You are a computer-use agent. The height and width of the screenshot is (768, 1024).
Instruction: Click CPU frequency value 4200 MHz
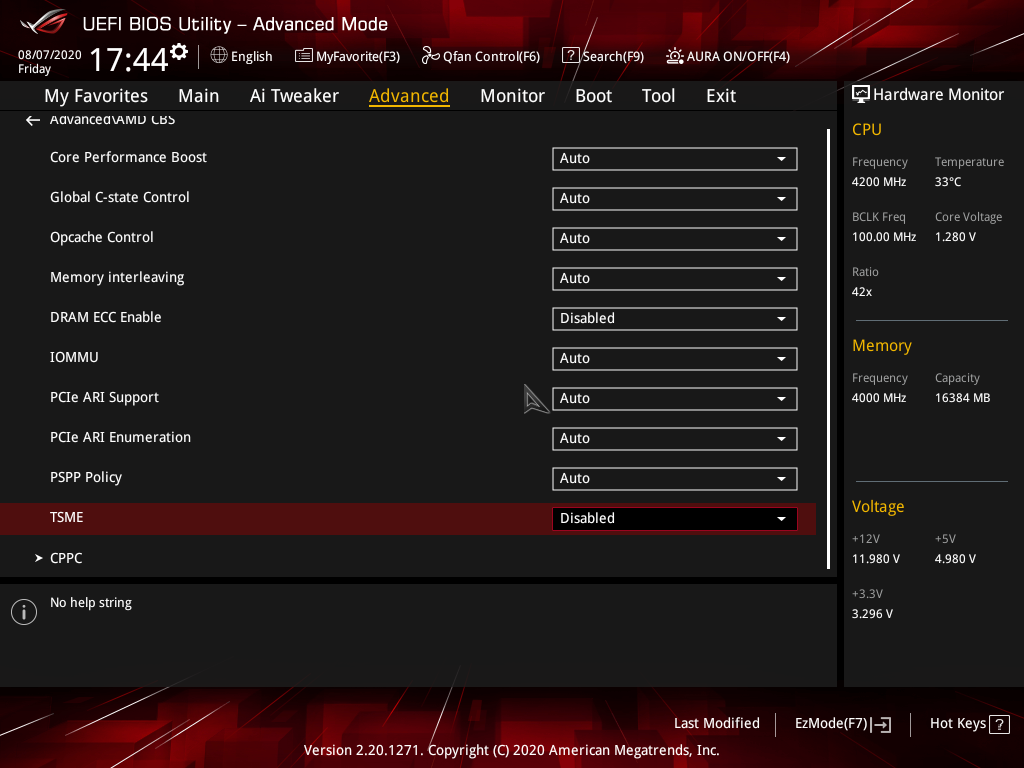tap(878, 182)
